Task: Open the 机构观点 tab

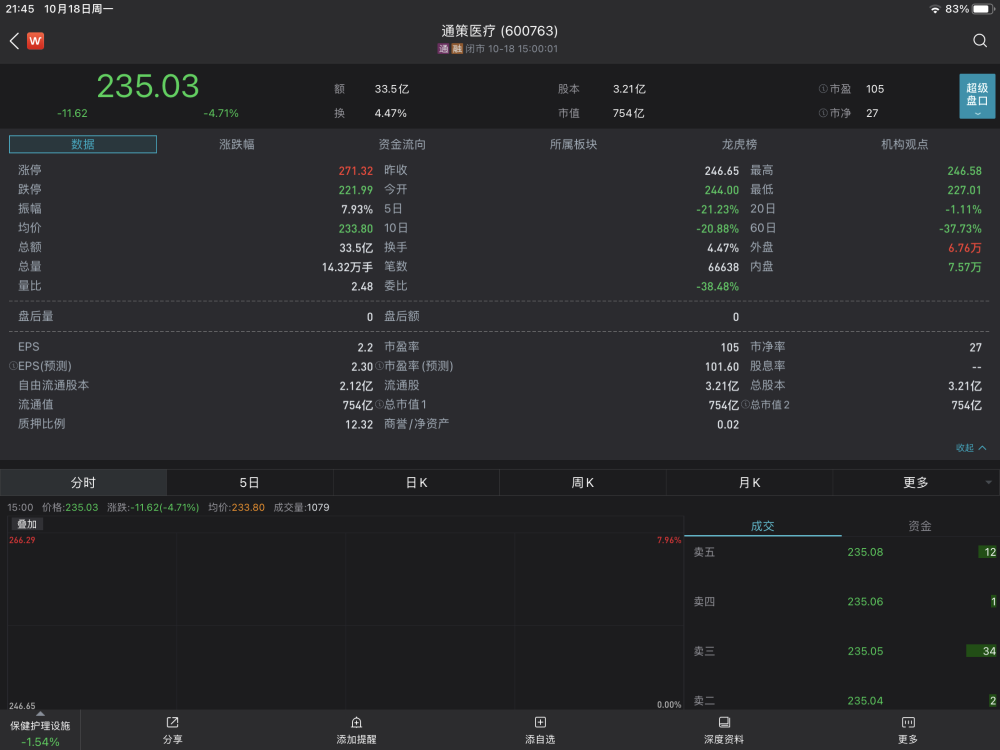Action: point(904,144)
